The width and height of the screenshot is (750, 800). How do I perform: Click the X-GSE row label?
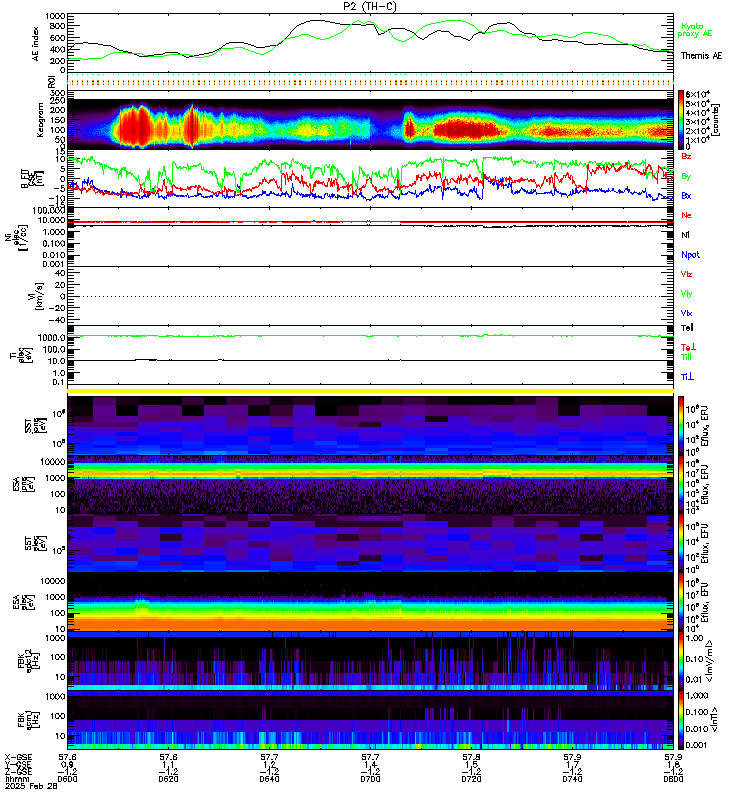[x=18, y=758]
